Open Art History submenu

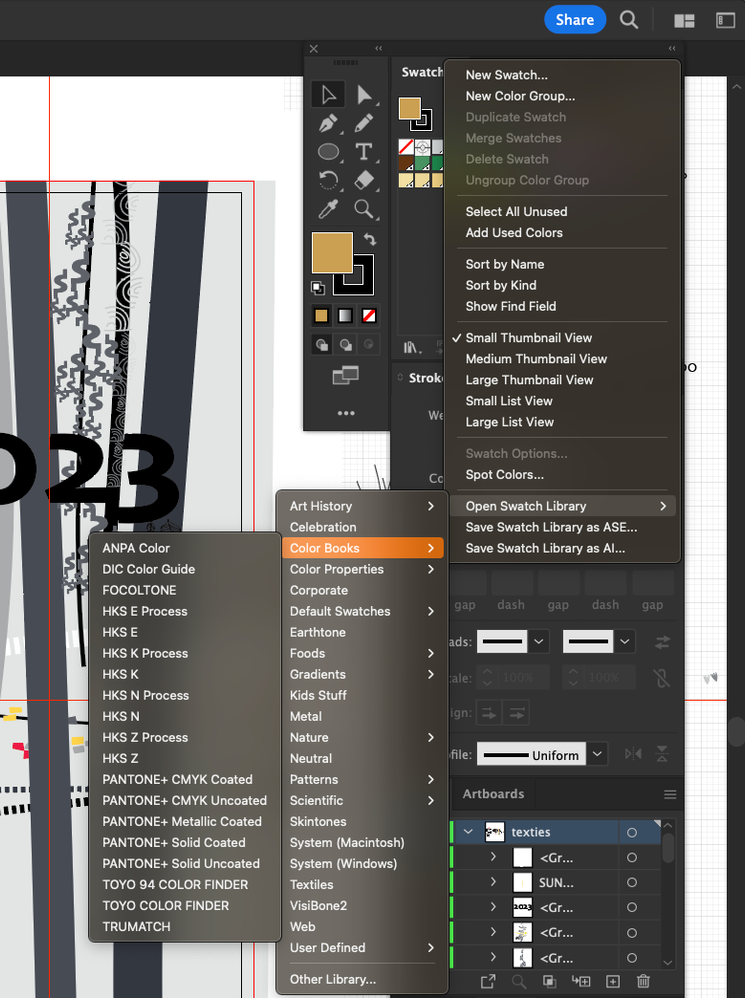pyautogui.click(x=363, y=506)
